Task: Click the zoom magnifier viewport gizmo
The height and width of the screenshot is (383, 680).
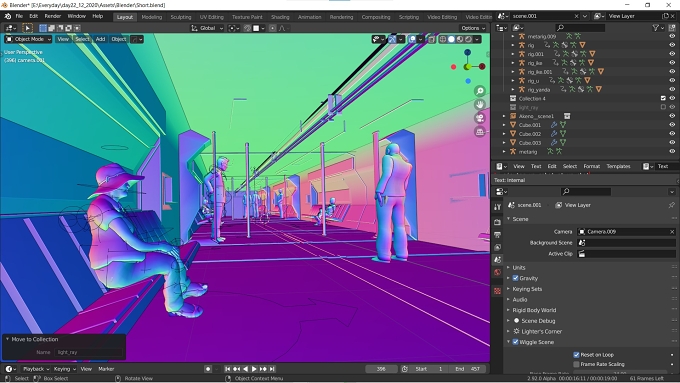Action: pos(480,91)
